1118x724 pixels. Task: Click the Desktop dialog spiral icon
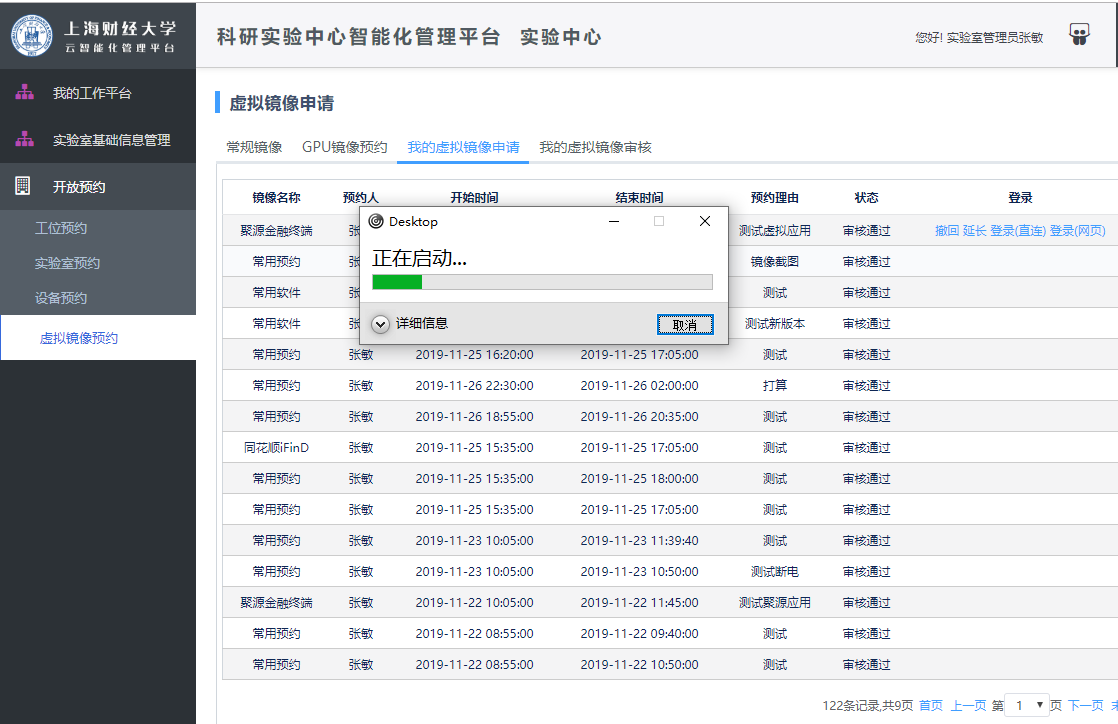[x=376, y=222]
